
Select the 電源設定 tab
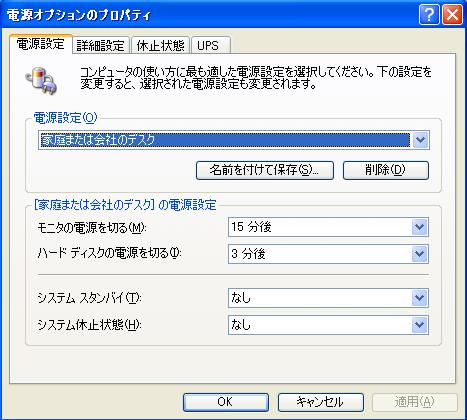click(40, 44)
